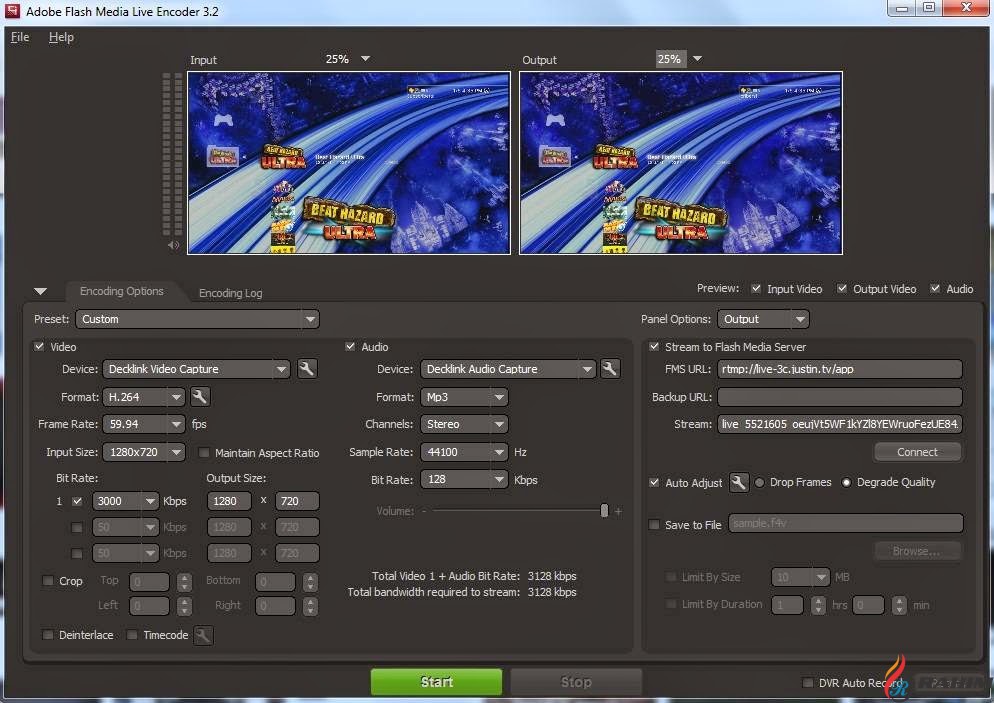Open video device settings wrench icon

click(x=307, y=369)
